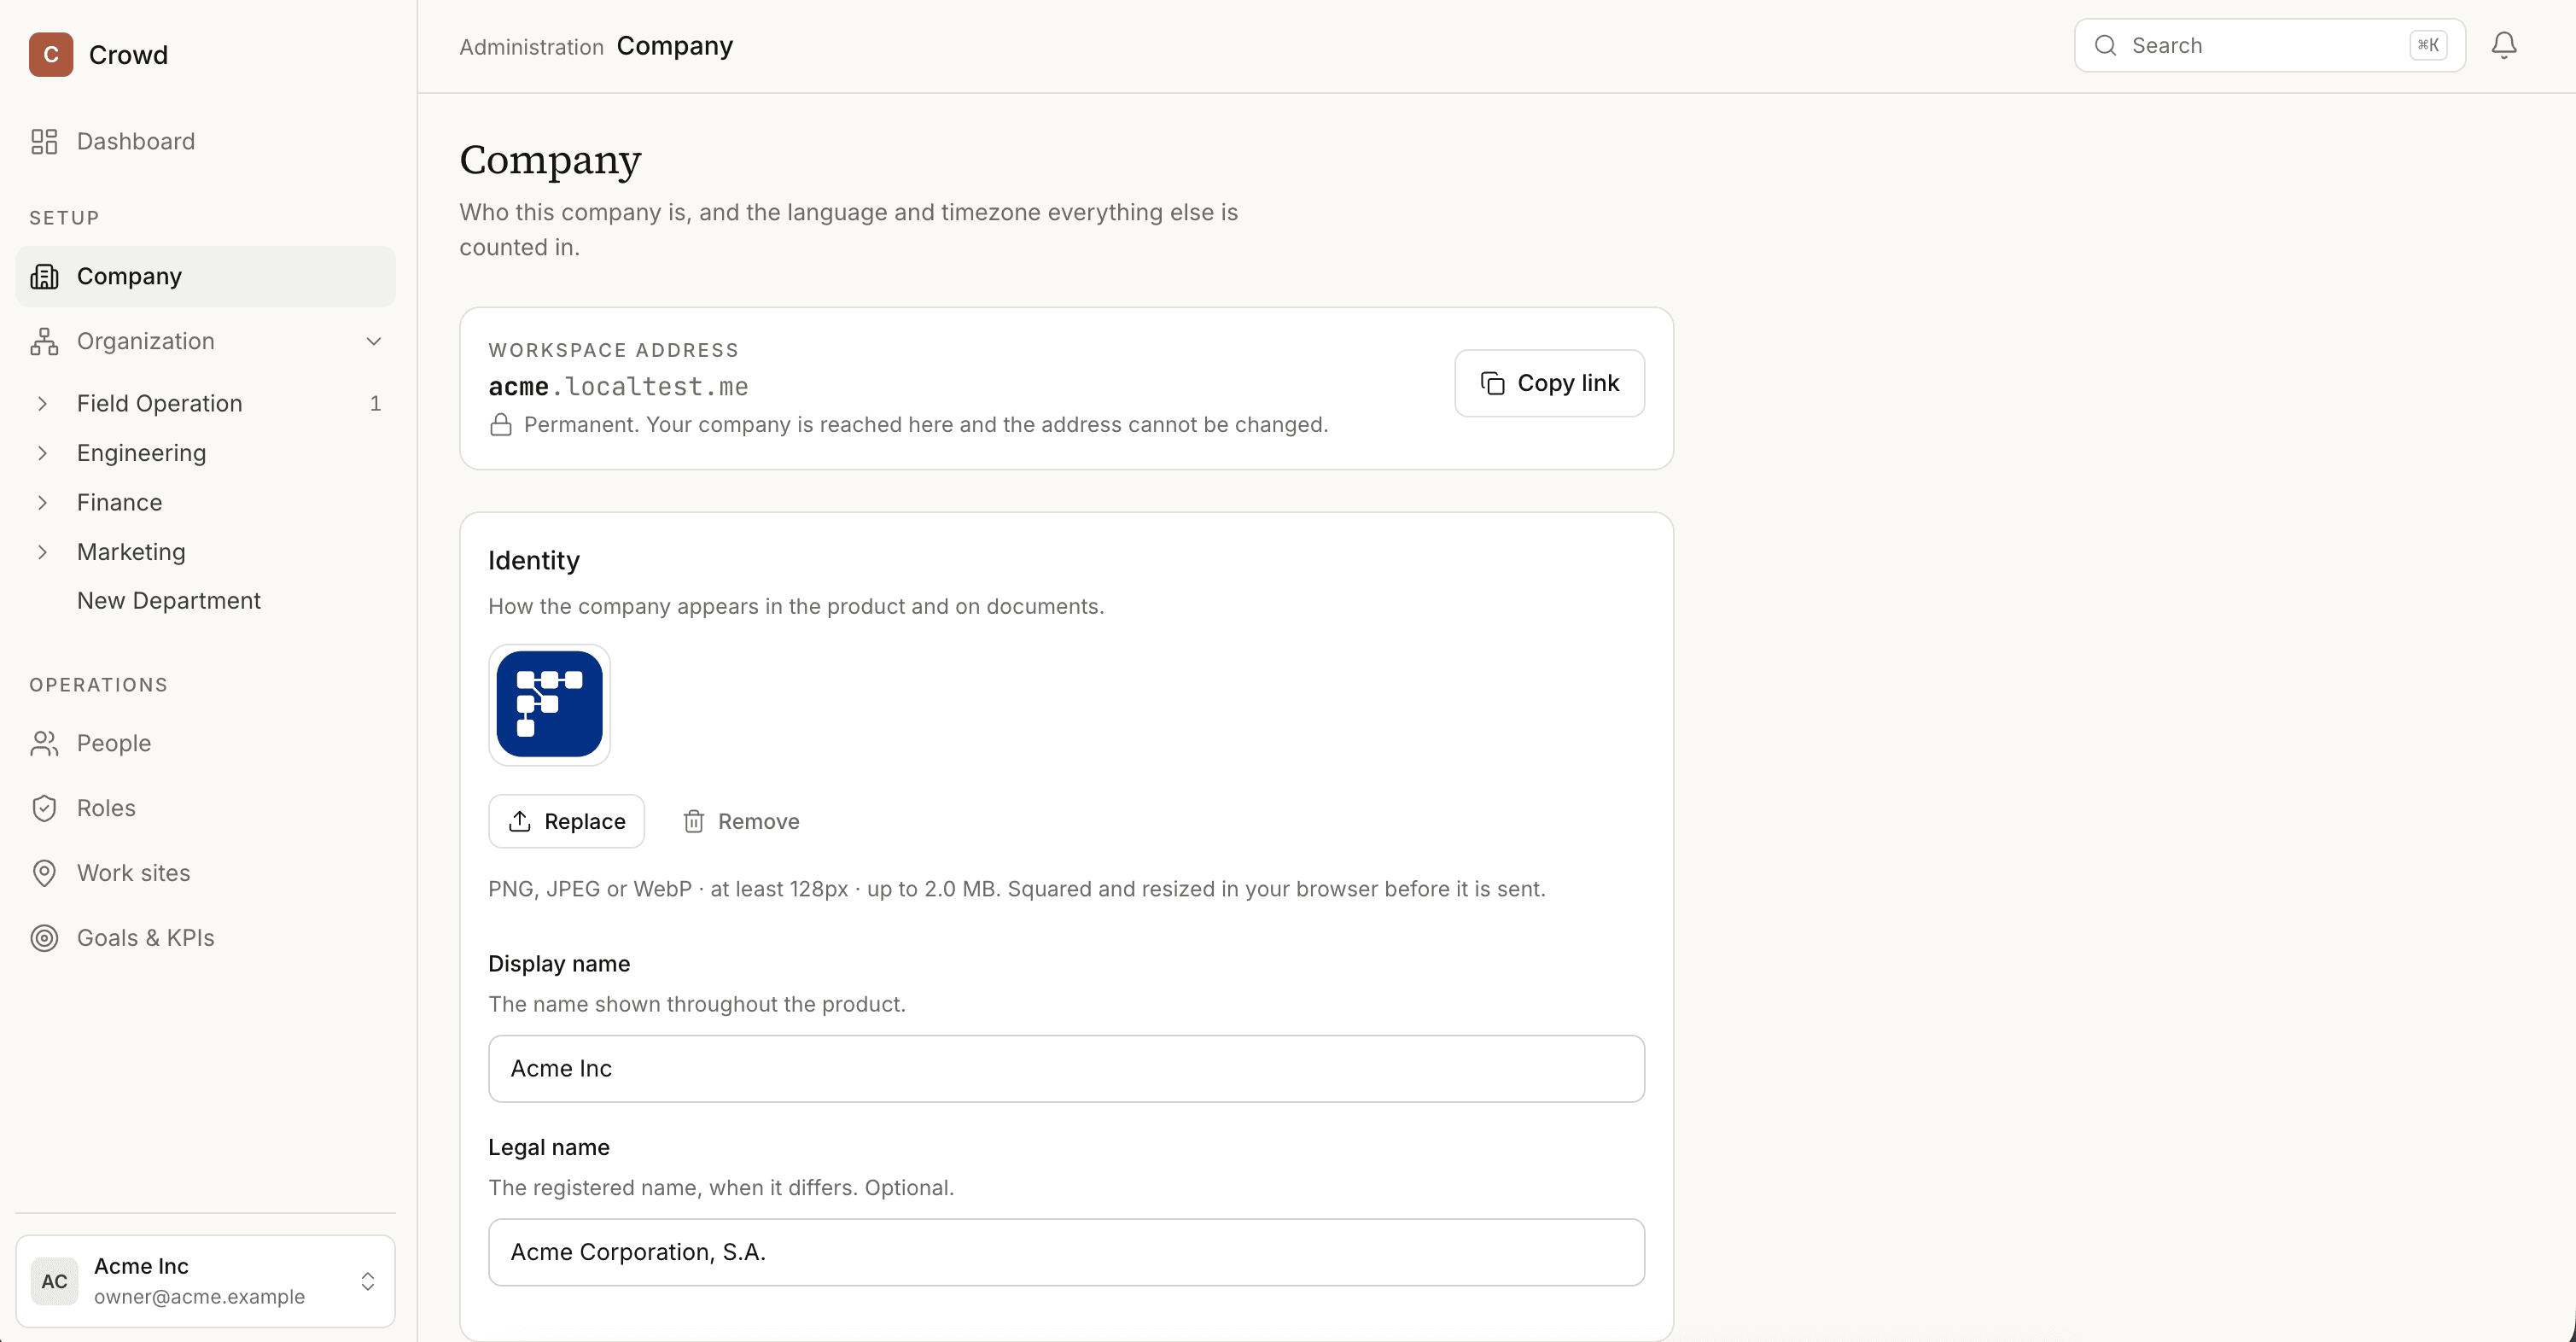Click the trash icon beside Remove
Viewport: 2576px width, 1342px height.
pyautogui.click(x=693, y=821)
